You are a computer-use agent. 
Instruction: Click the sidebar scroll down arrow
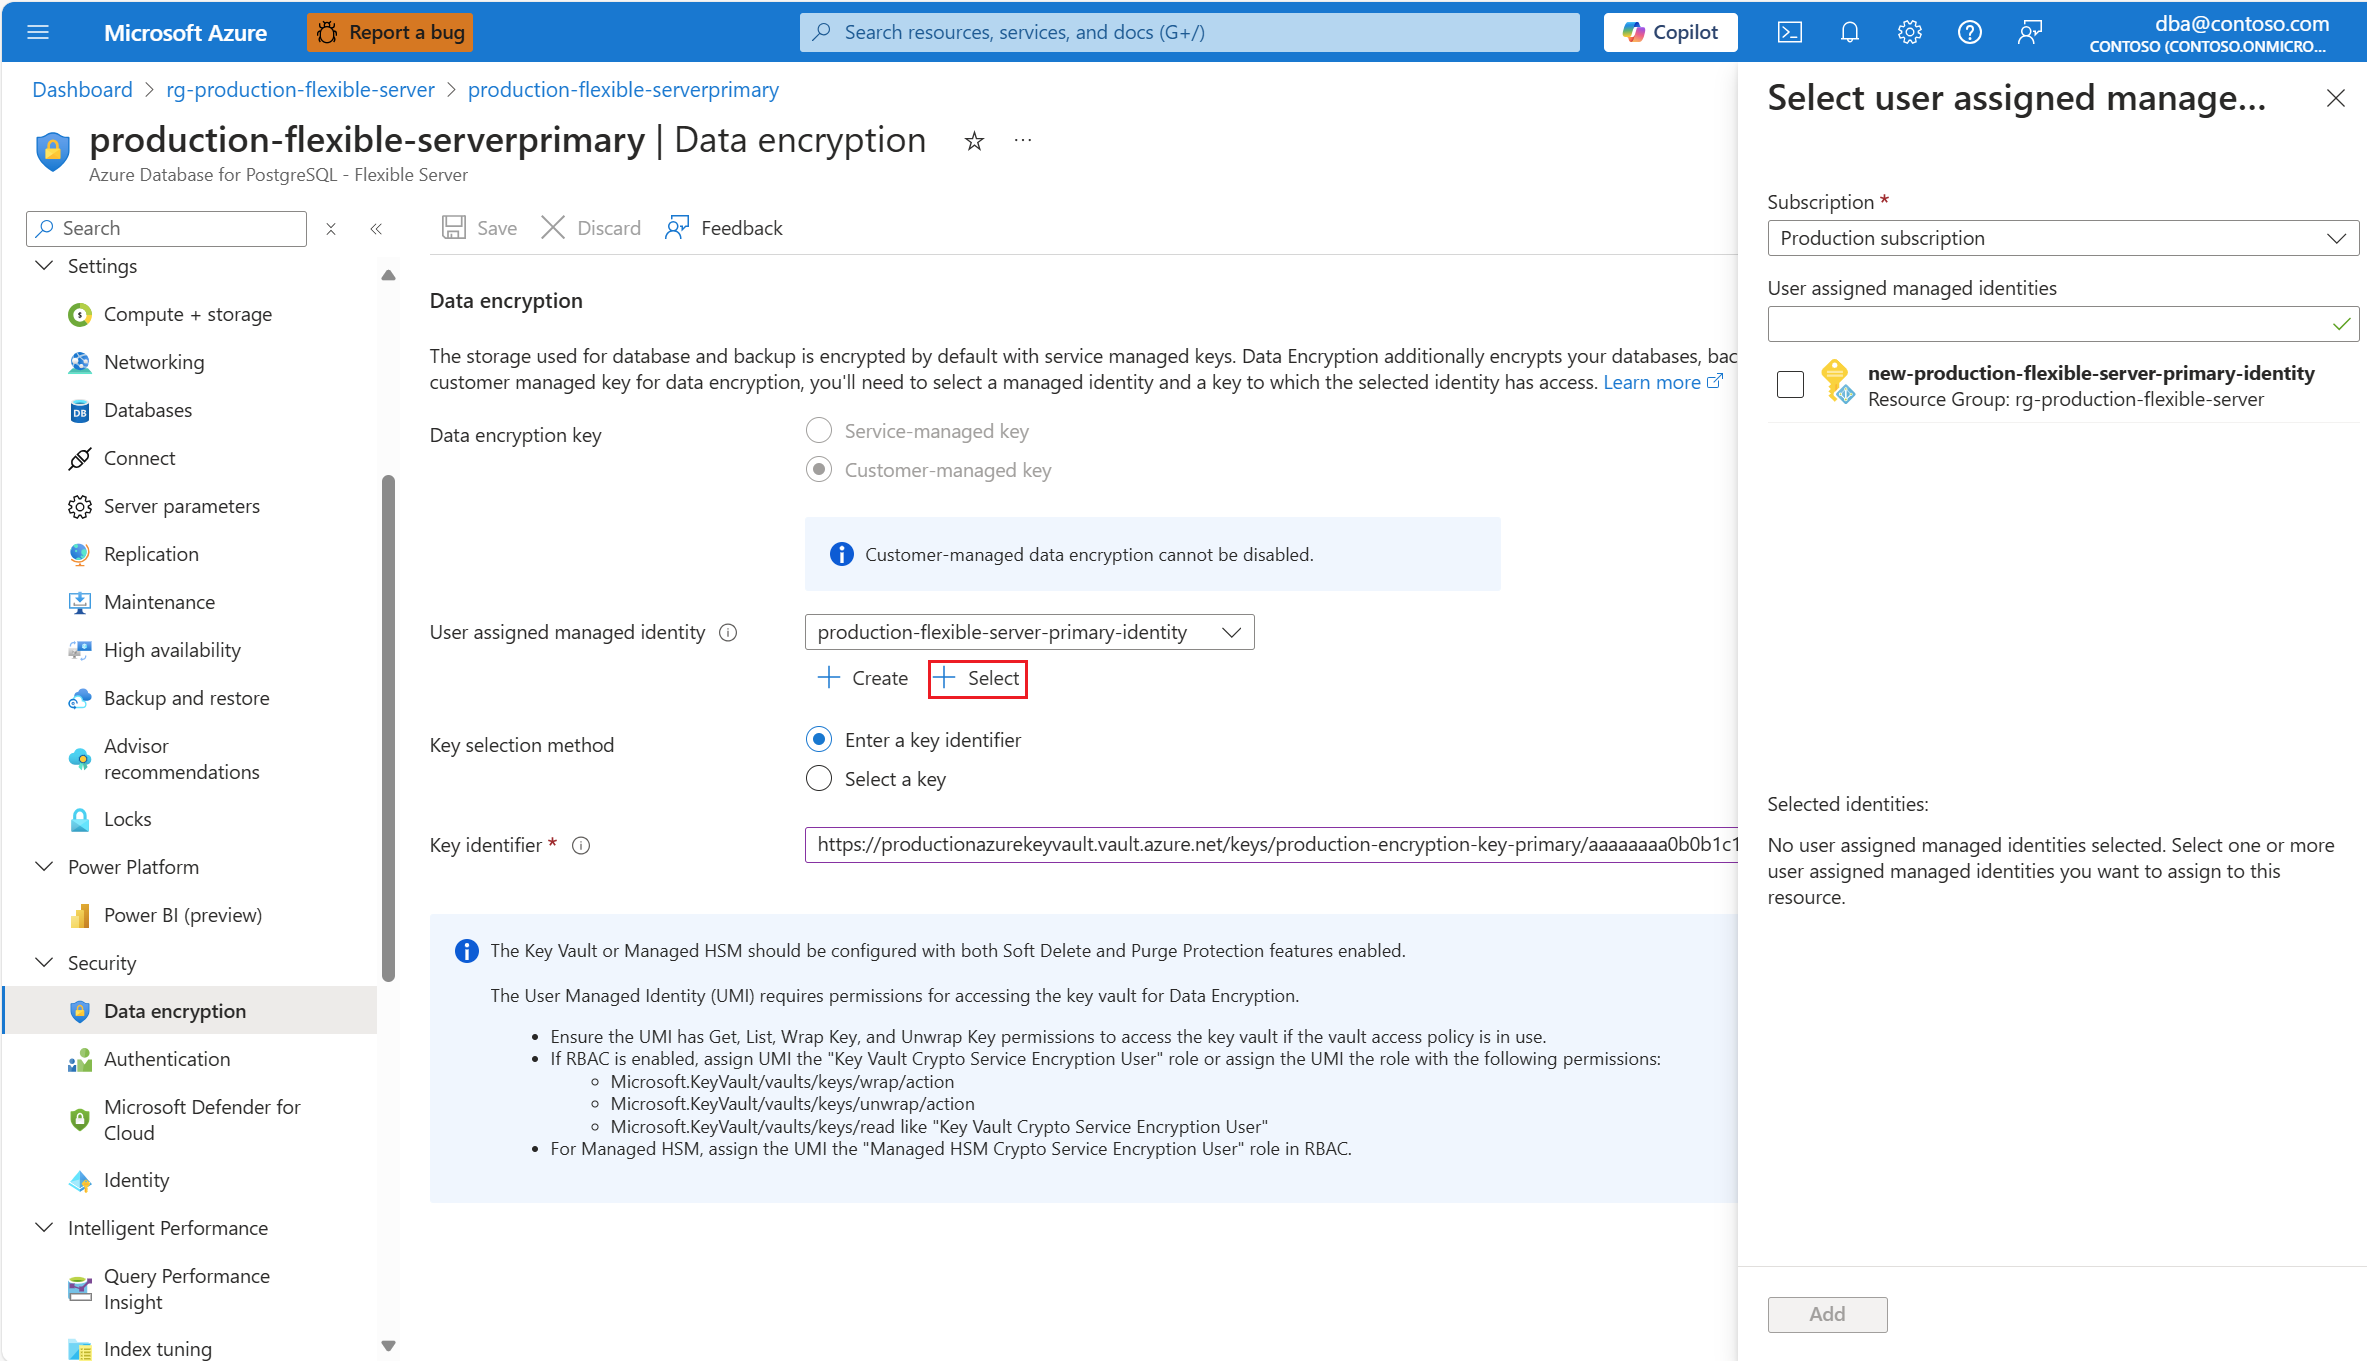(388, 1346)
